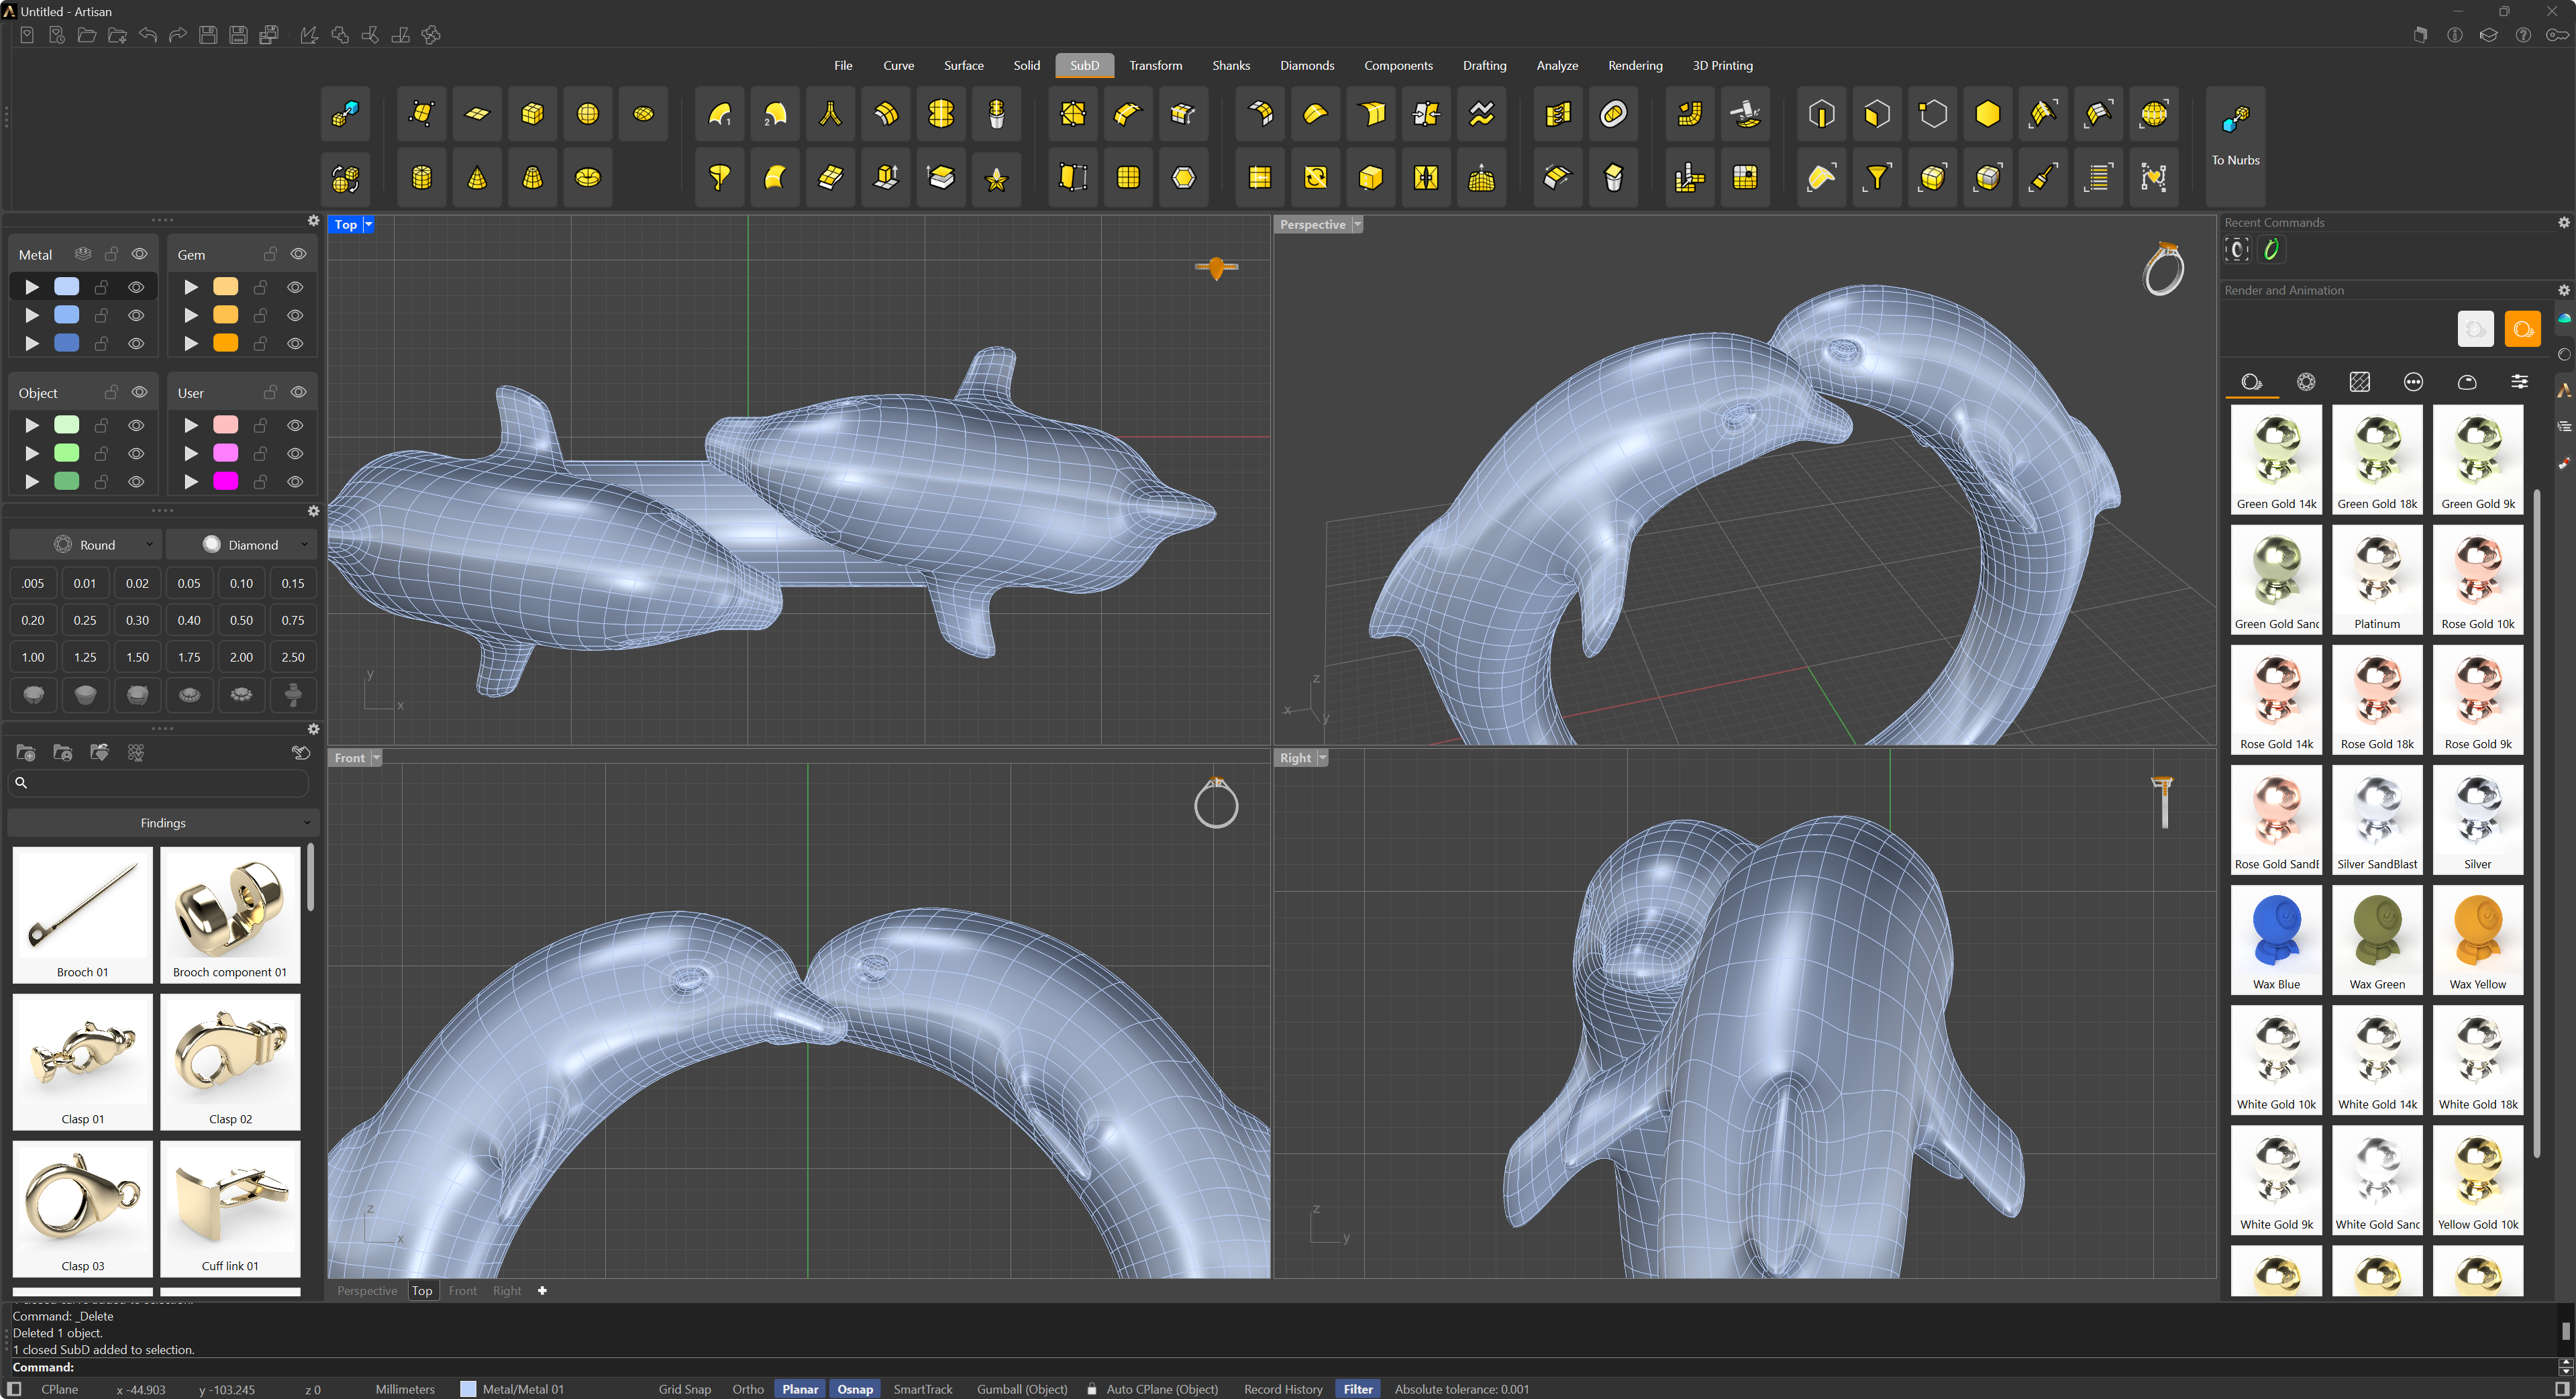Toggle Metal group visibility eye

pos(140,254)
